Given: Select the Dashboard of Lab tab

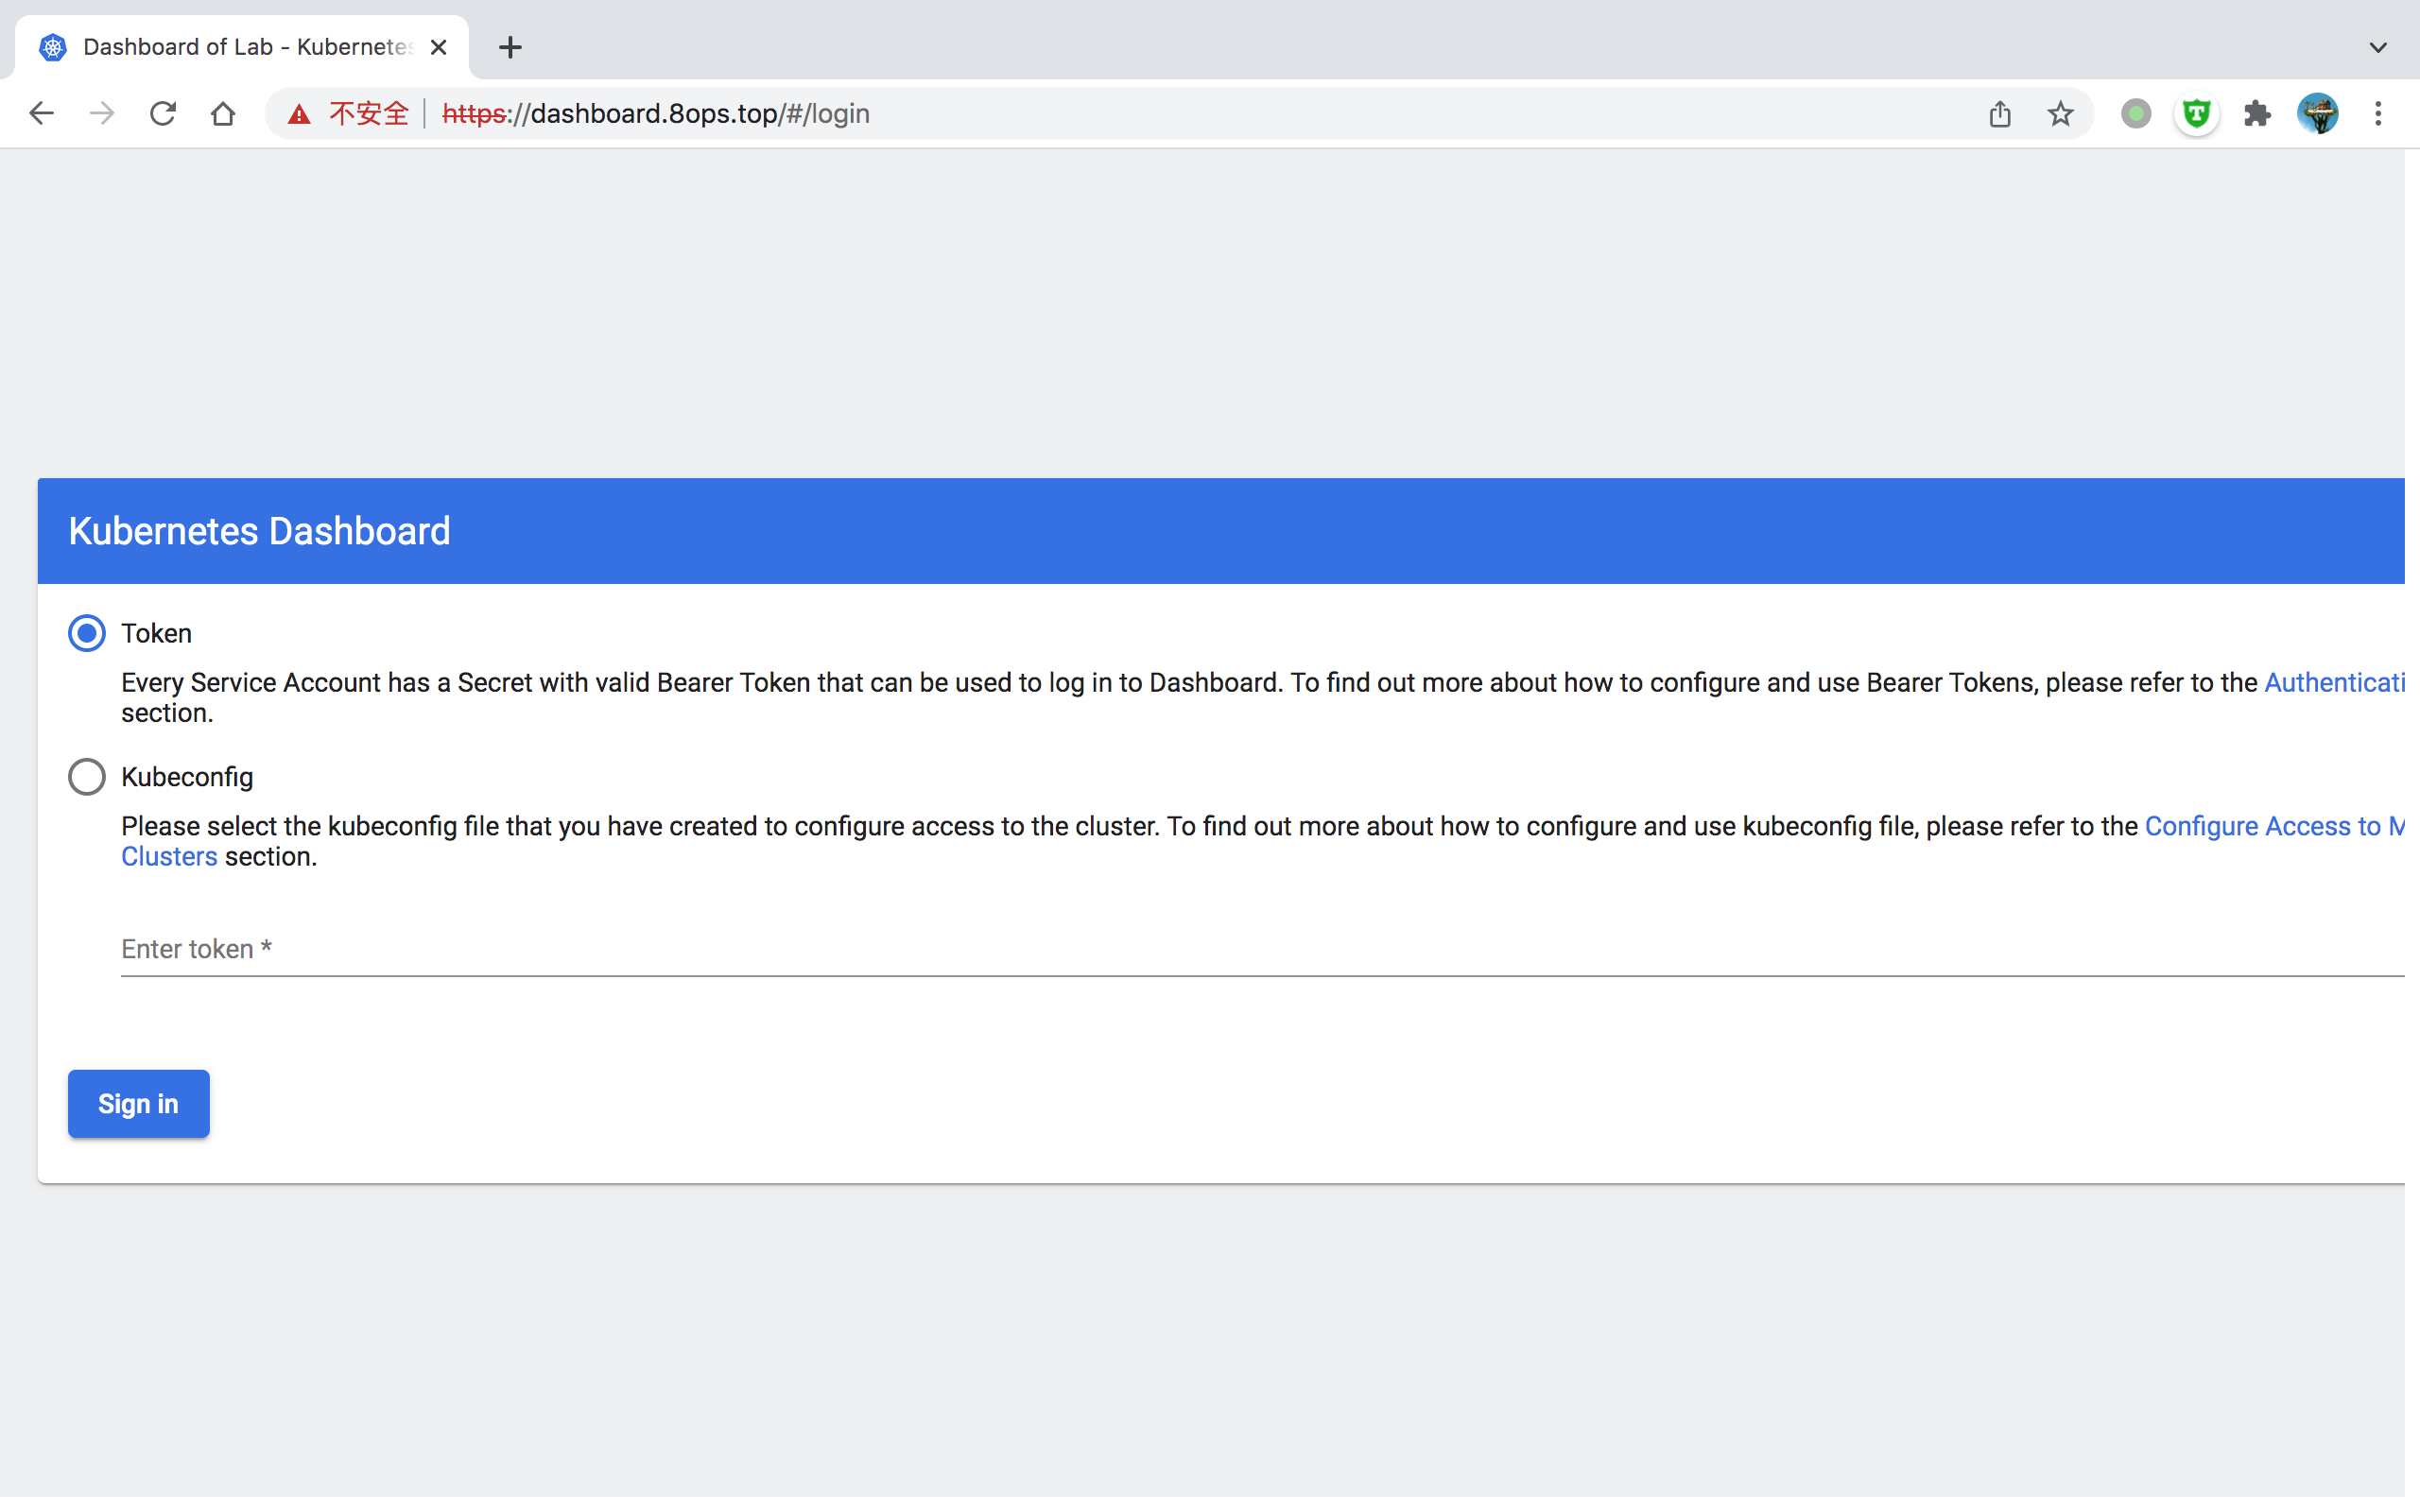Looking at the screenshot, I should tap(242, 47).
